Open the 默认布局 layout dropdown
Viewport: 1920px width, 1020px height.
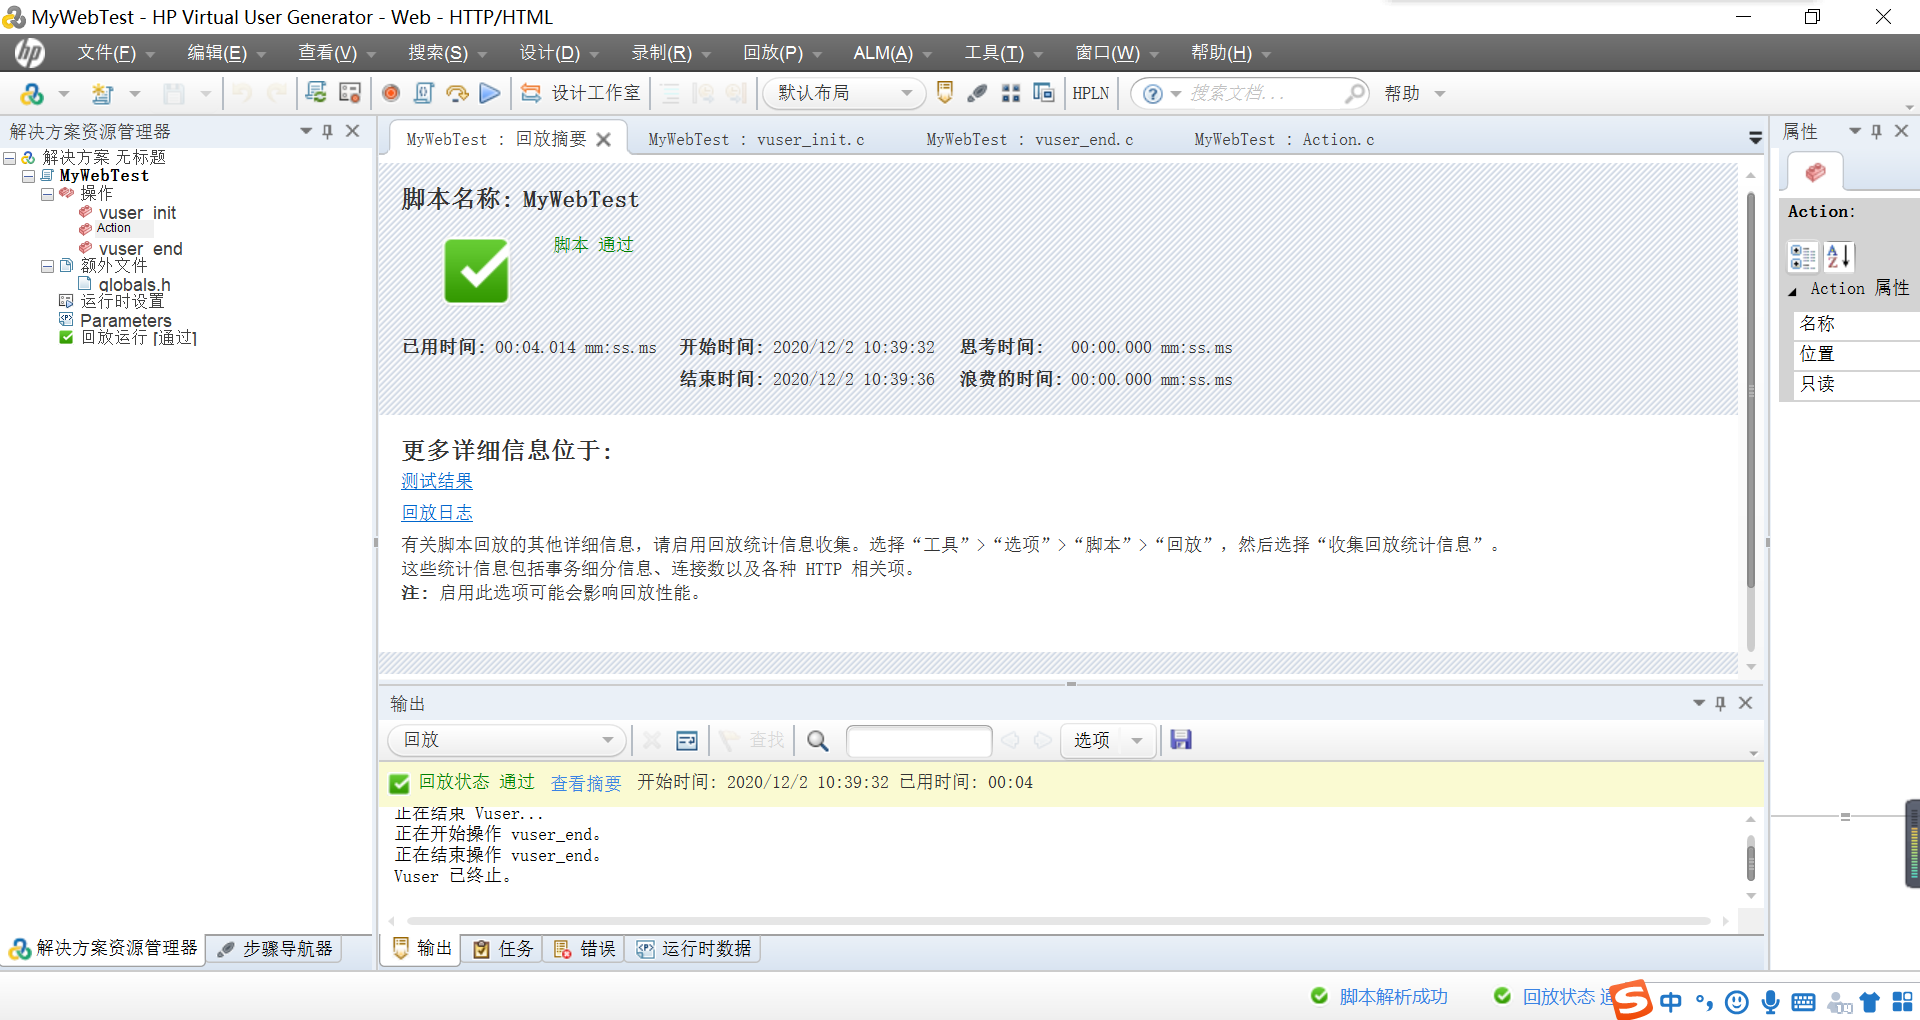click(845, 93)
